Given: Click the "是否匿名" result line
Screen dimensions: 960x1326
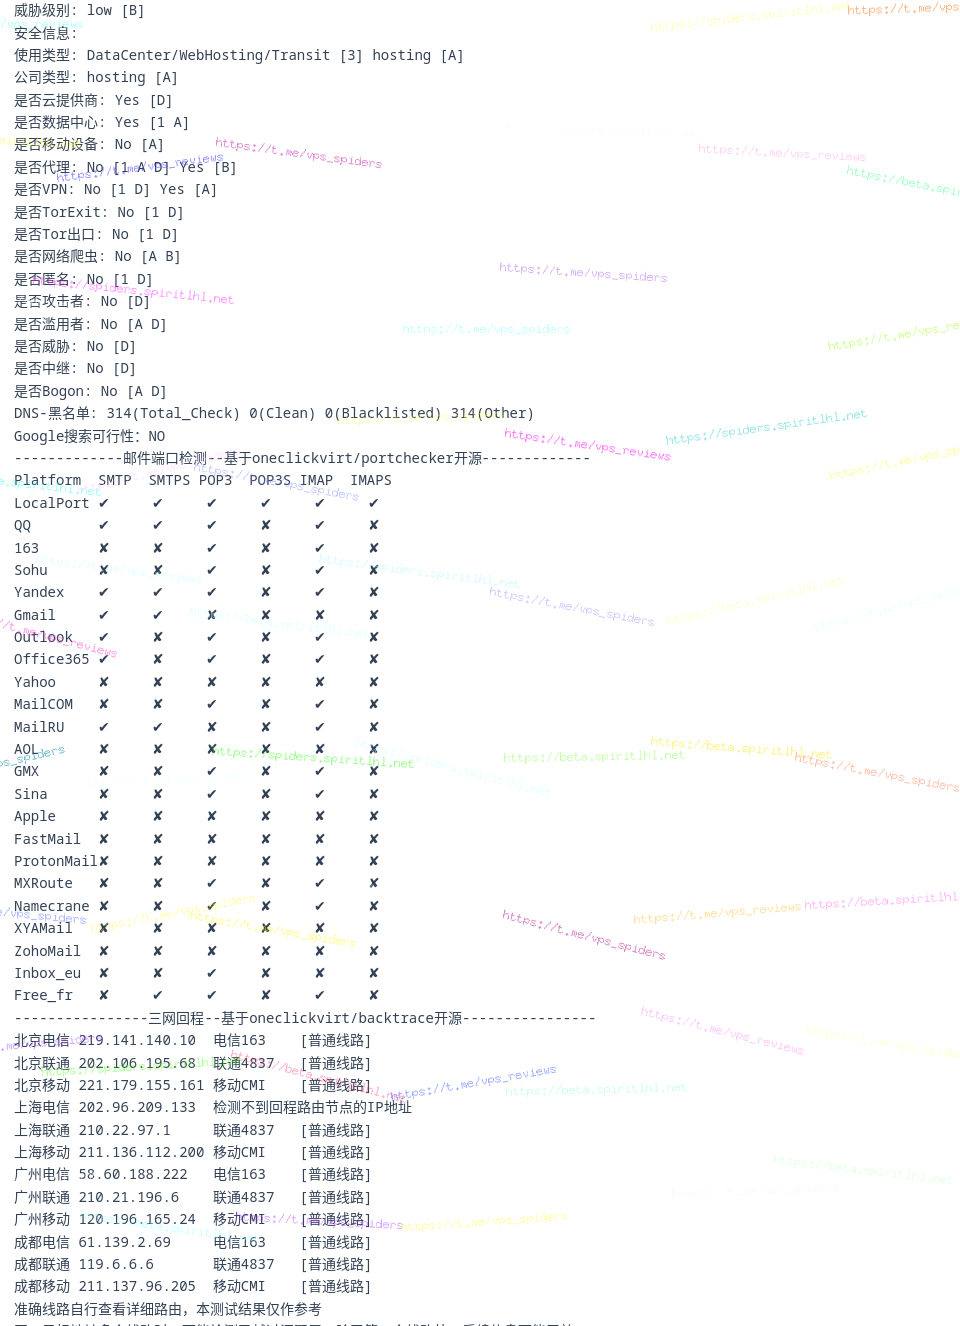Looking at the screenshot, I should [83, 279].
